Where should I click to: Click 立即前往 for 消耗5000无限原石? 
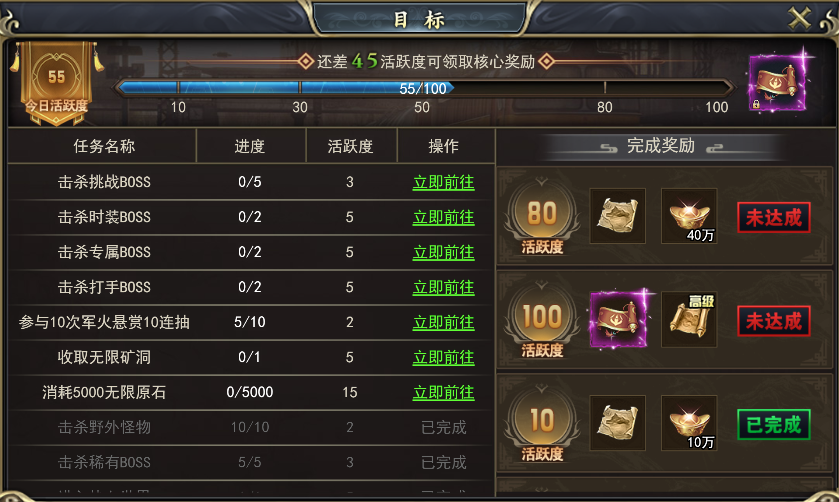tap(443, 393)
